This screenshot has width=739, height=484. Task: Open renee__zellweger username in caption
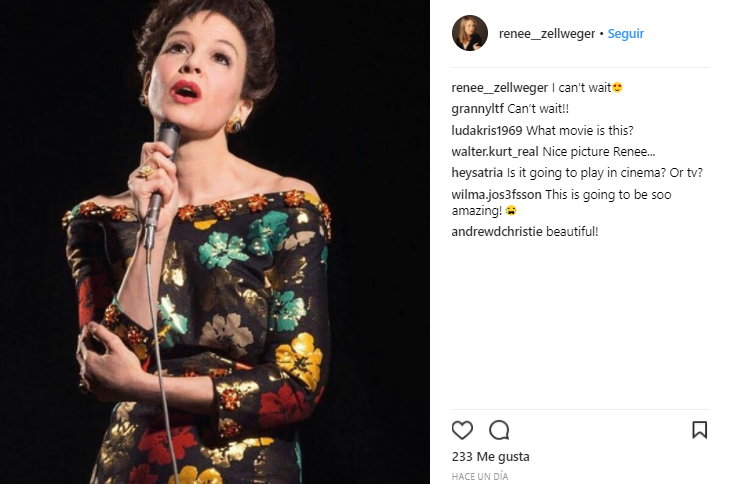click(499, 88)
